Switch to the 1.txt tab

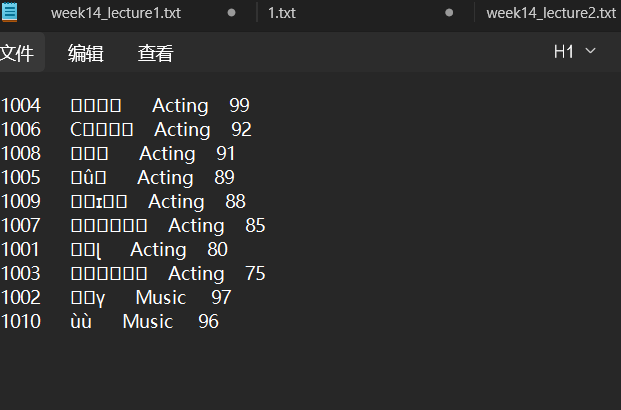click(x=281, y=13)
